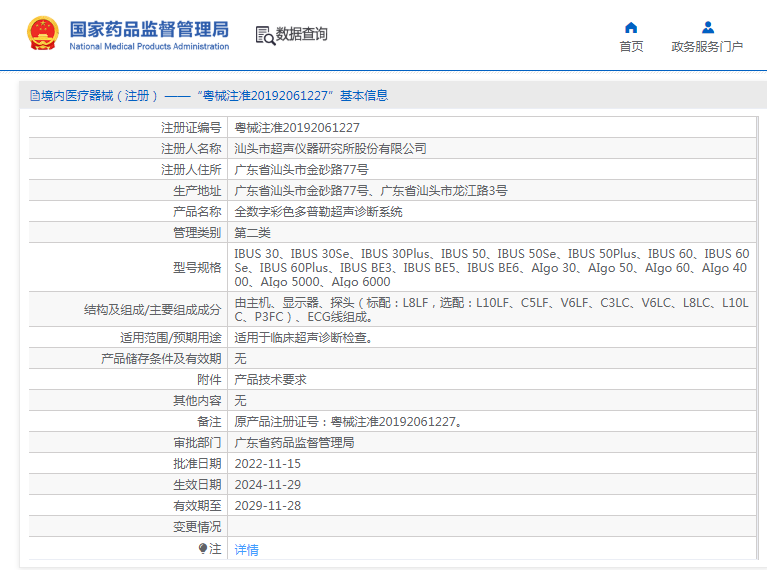767x570 pixels.
Task: Click the national emblem logo
Action: [42, 34]
